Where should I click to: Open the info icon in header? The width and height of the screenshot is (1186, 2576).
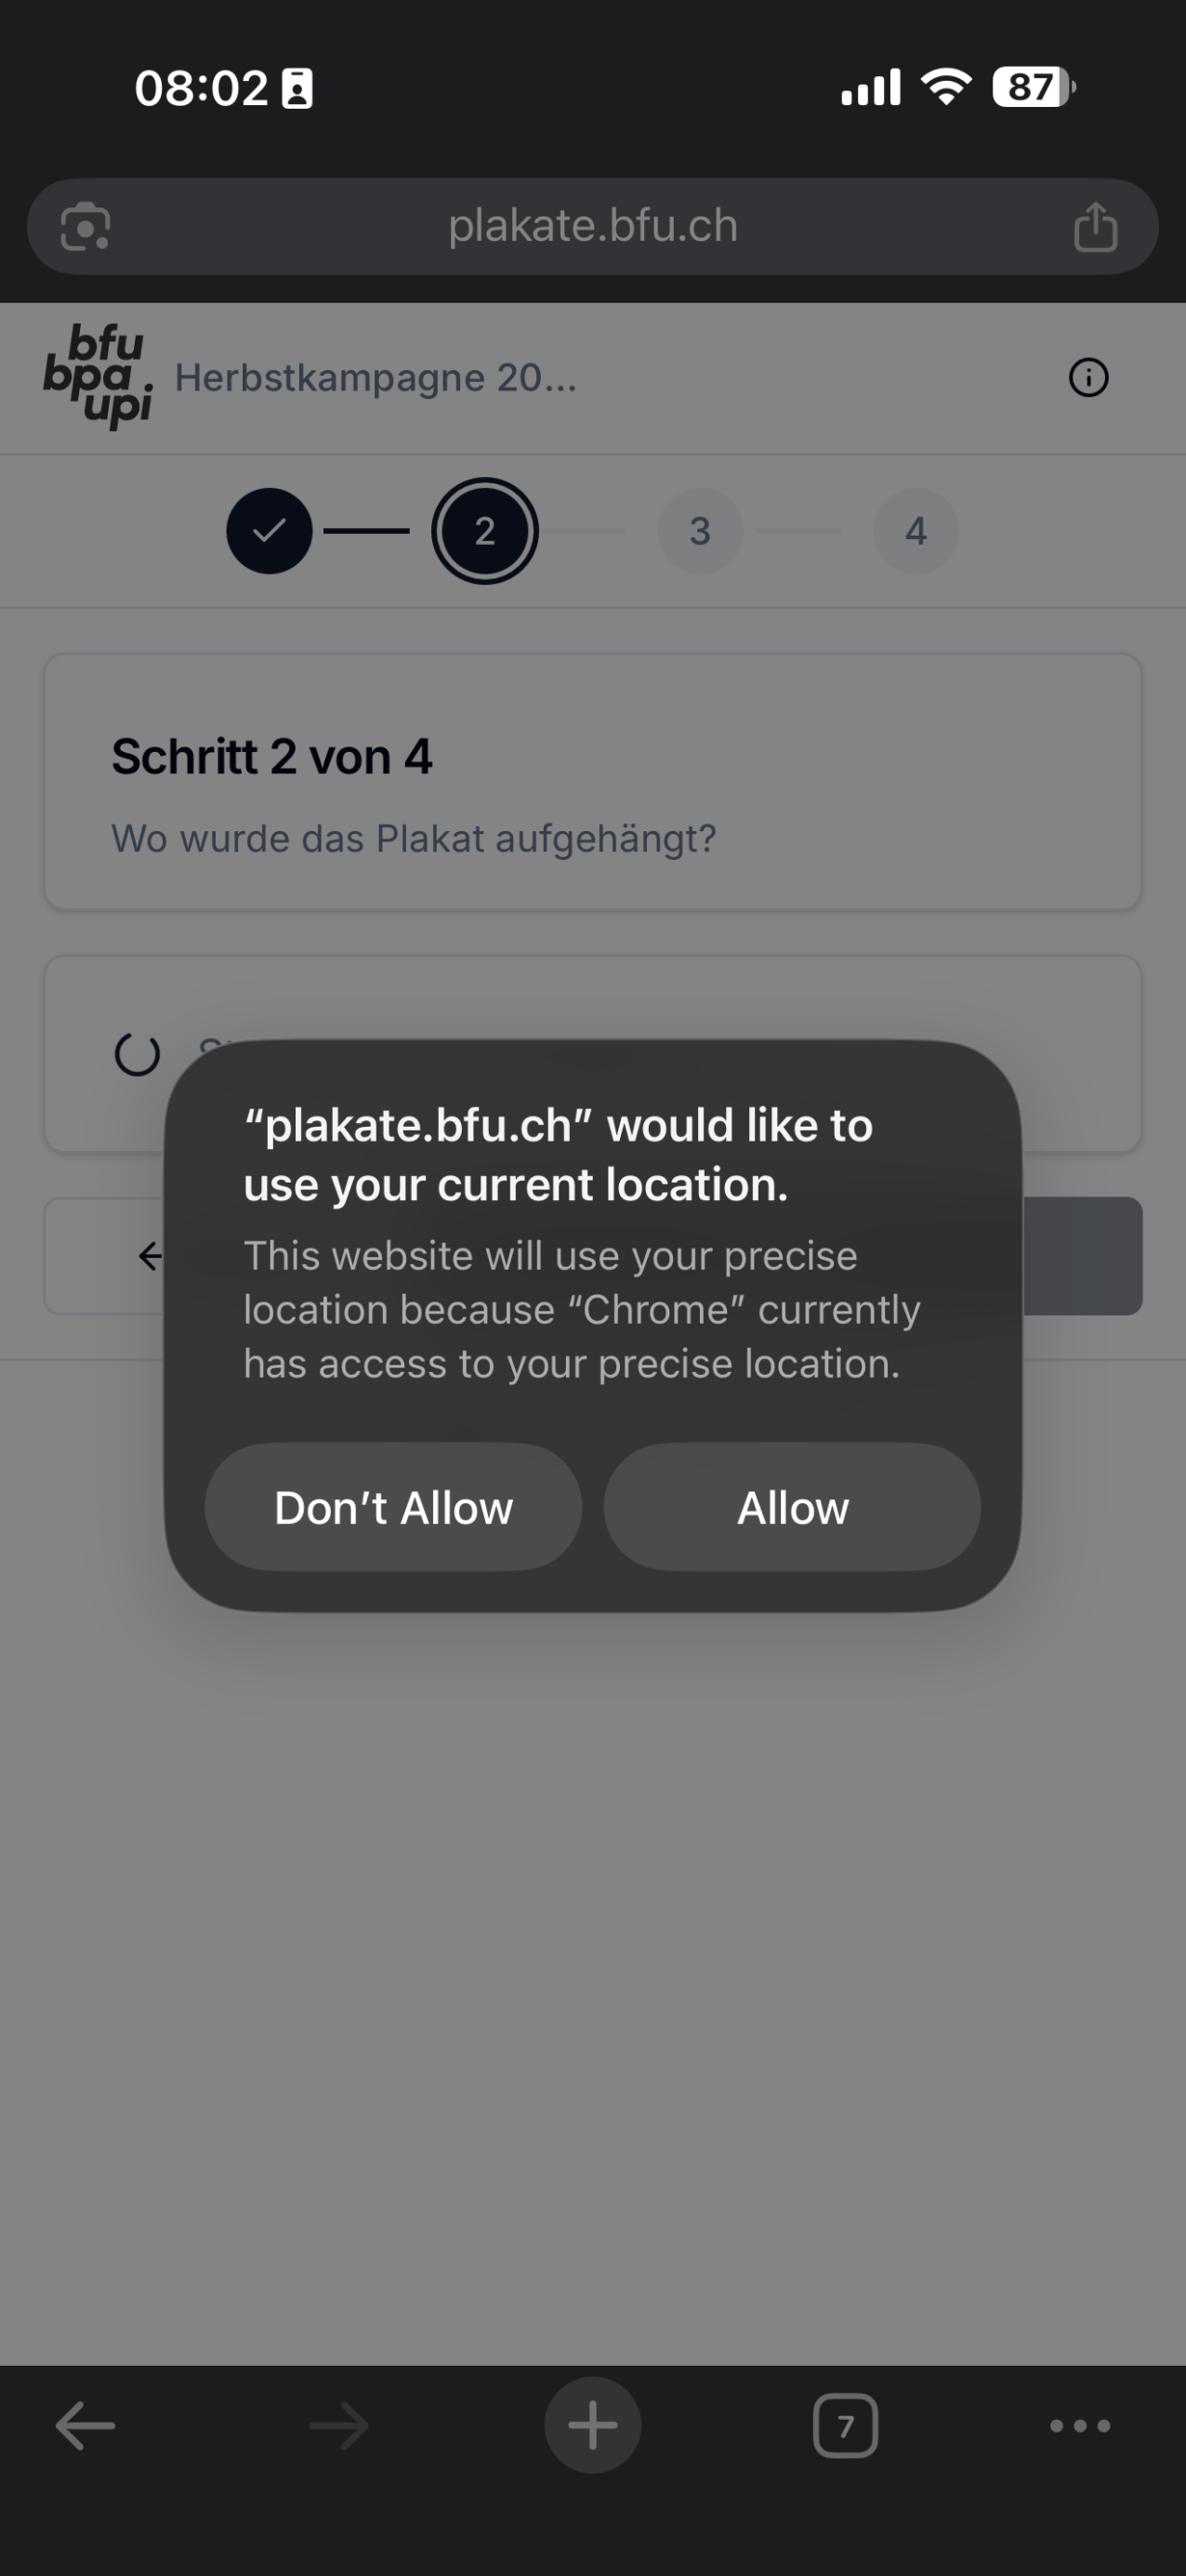[1088, 378]
